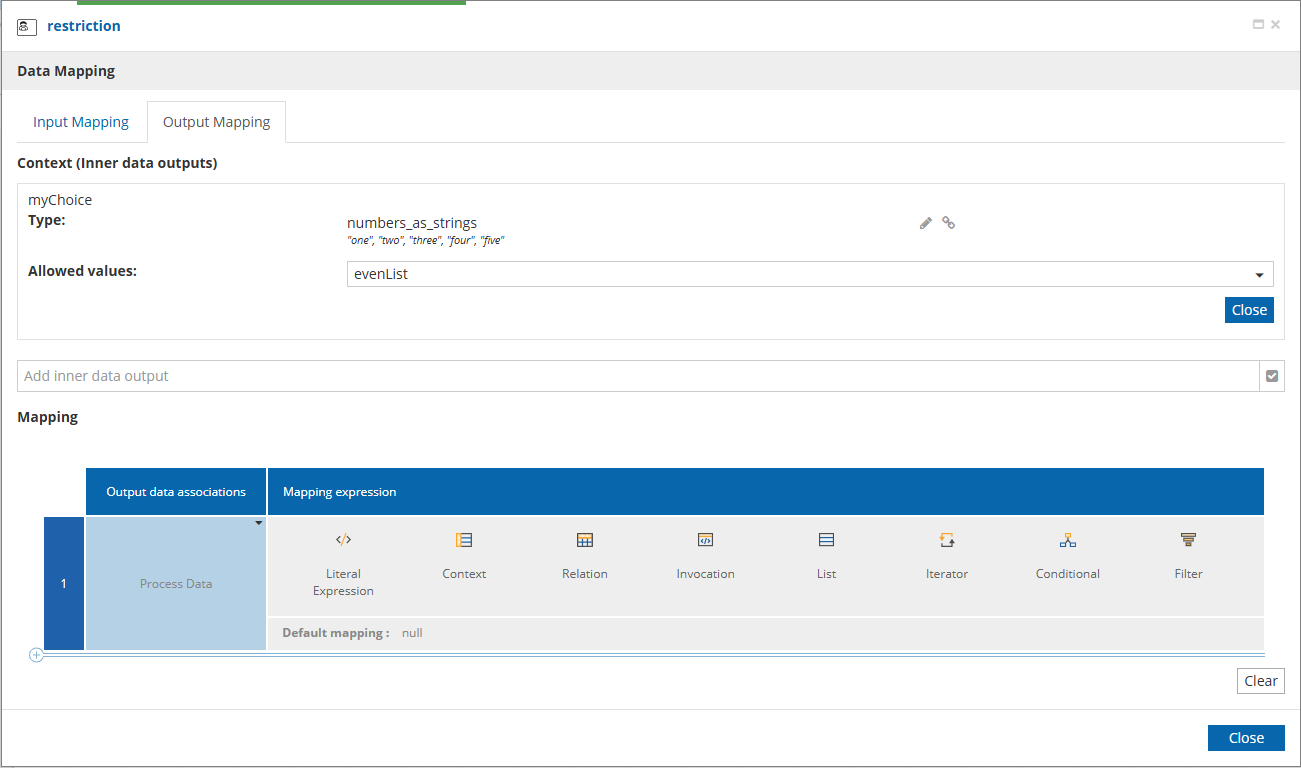Click the restriction title text

coord(84,26)
